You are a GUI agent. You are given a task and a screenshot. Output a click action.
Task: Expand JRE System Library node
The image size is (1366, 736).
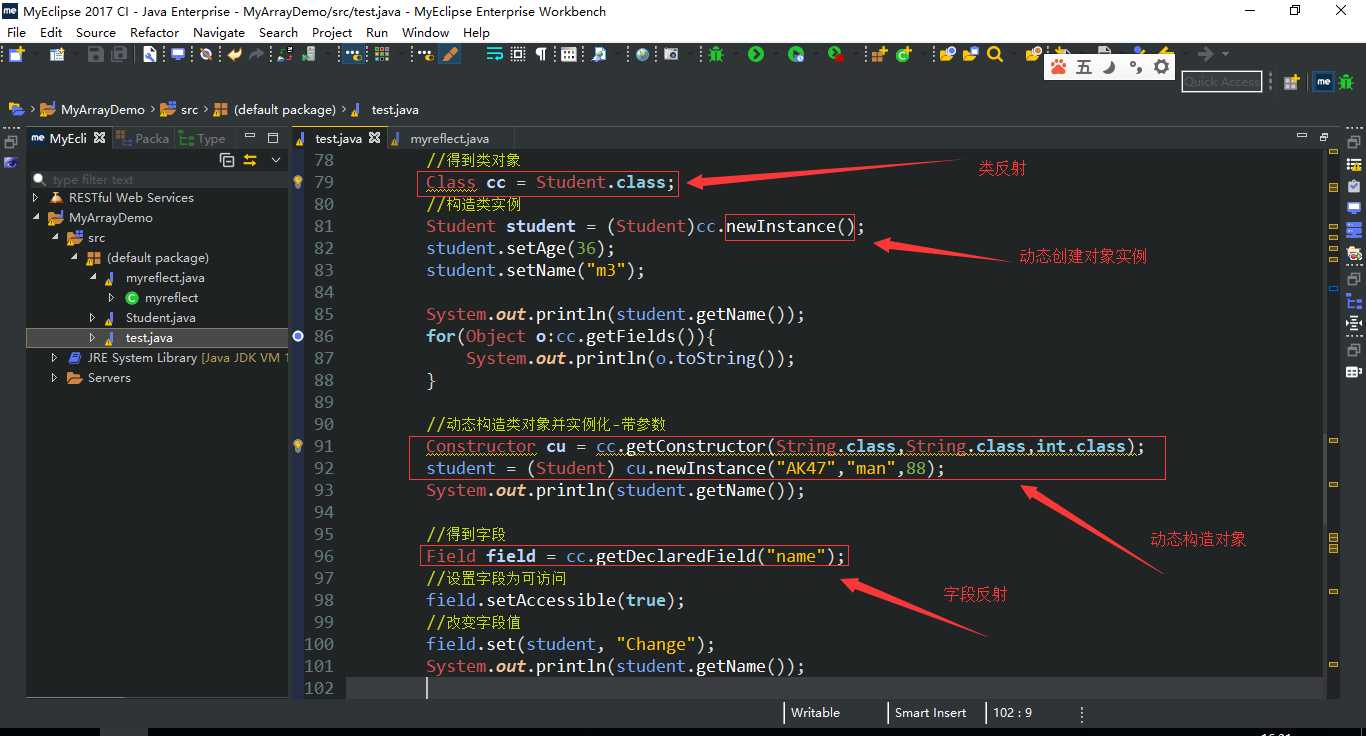coord(55,358)
